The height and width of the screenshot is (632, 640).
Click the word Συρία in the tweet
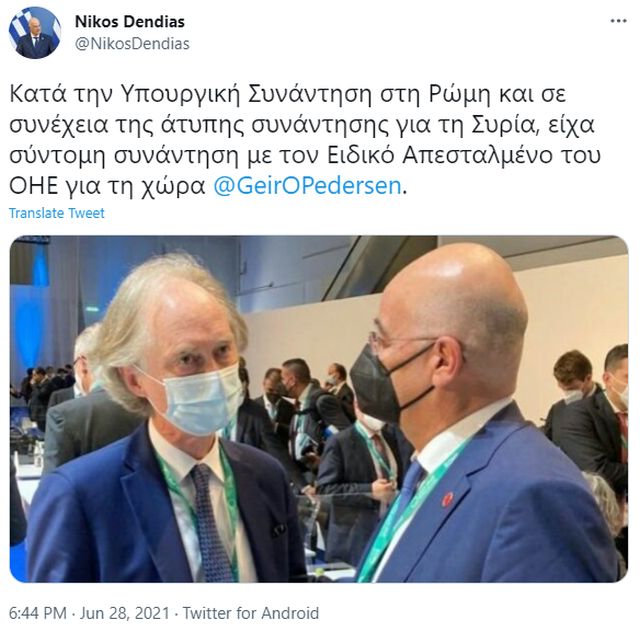point(504,125)
